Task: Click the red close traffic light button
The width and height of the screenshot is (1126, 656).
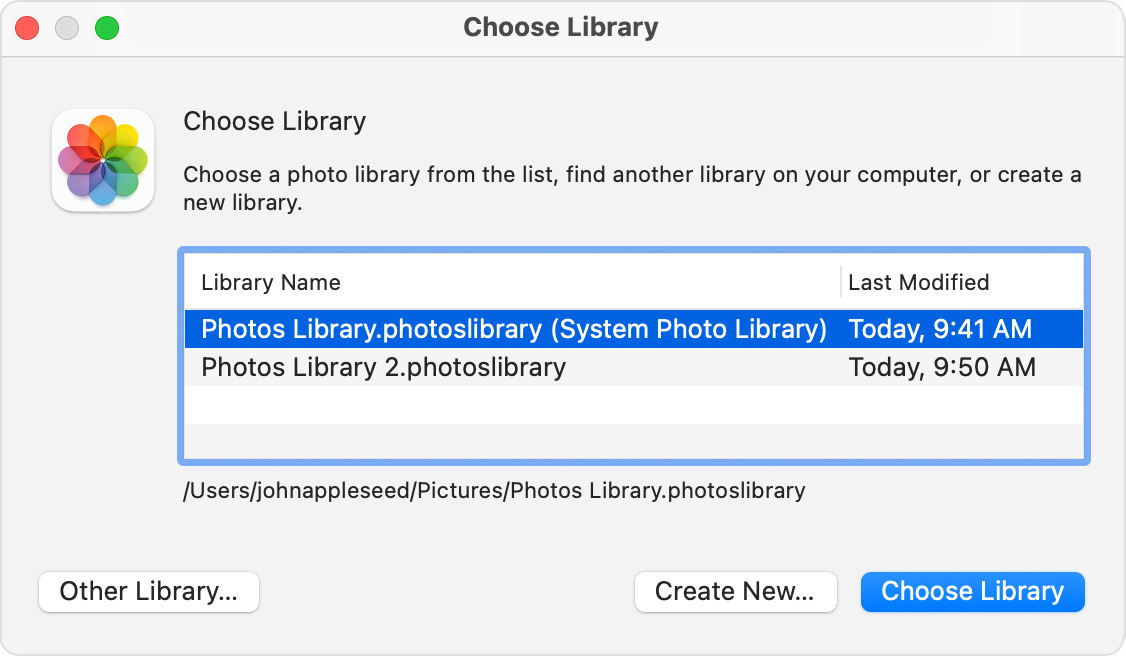Action: (x=27, y=28)
